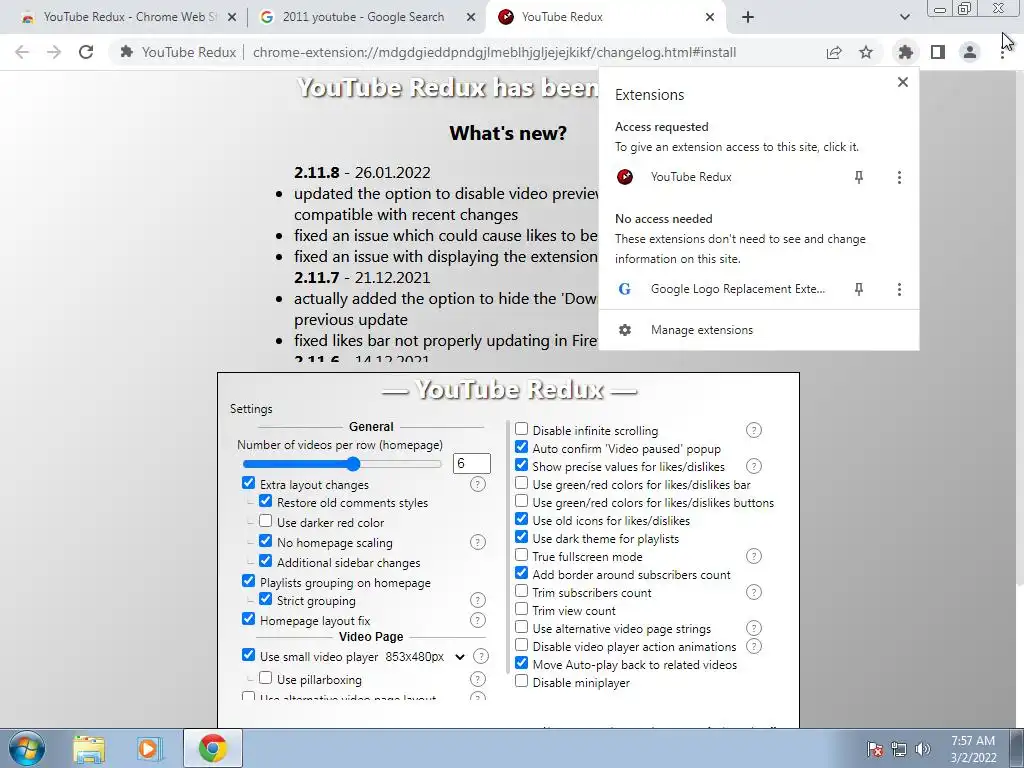Enable green/red colors for likes/dislikes bar
Screen dimensions: 1024x768
521,483
